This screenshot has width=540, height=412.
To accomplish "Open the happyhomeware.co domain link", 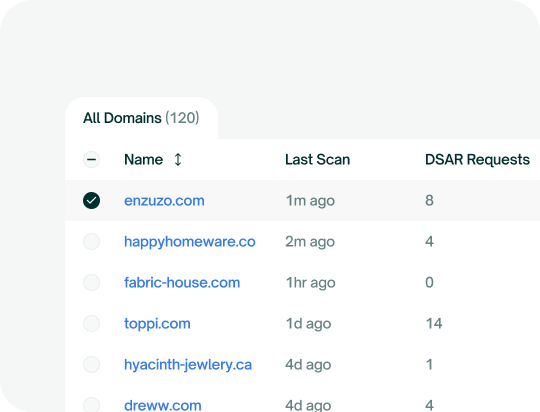I will coord(190,242).
